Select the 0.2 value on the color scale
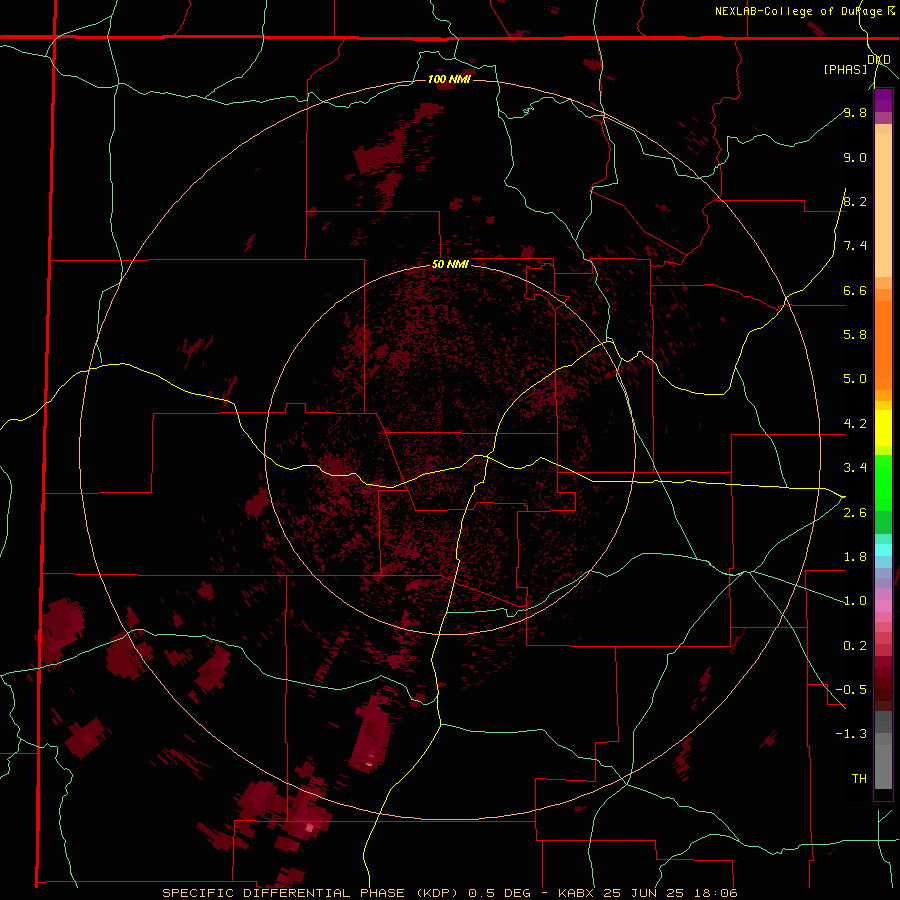Screen dimensions: 900x900 click(855, 646)
